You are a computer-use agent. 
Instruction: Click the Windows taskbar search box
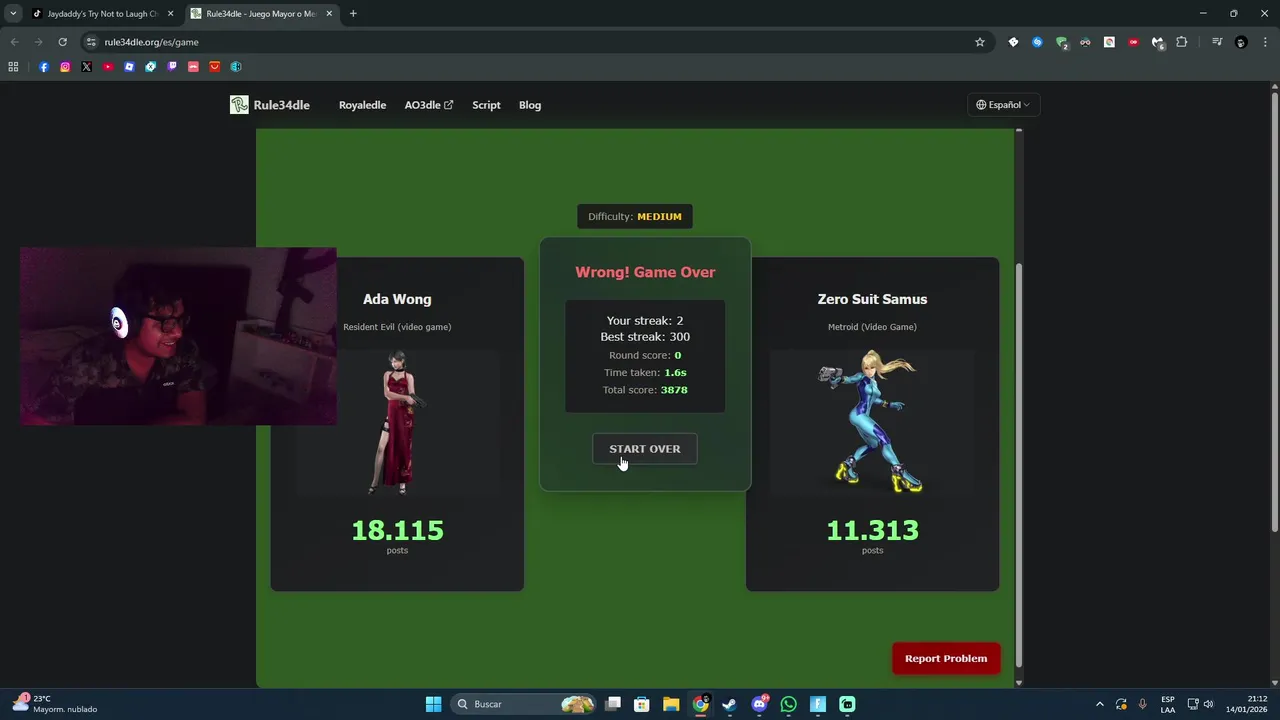[523, 704]
